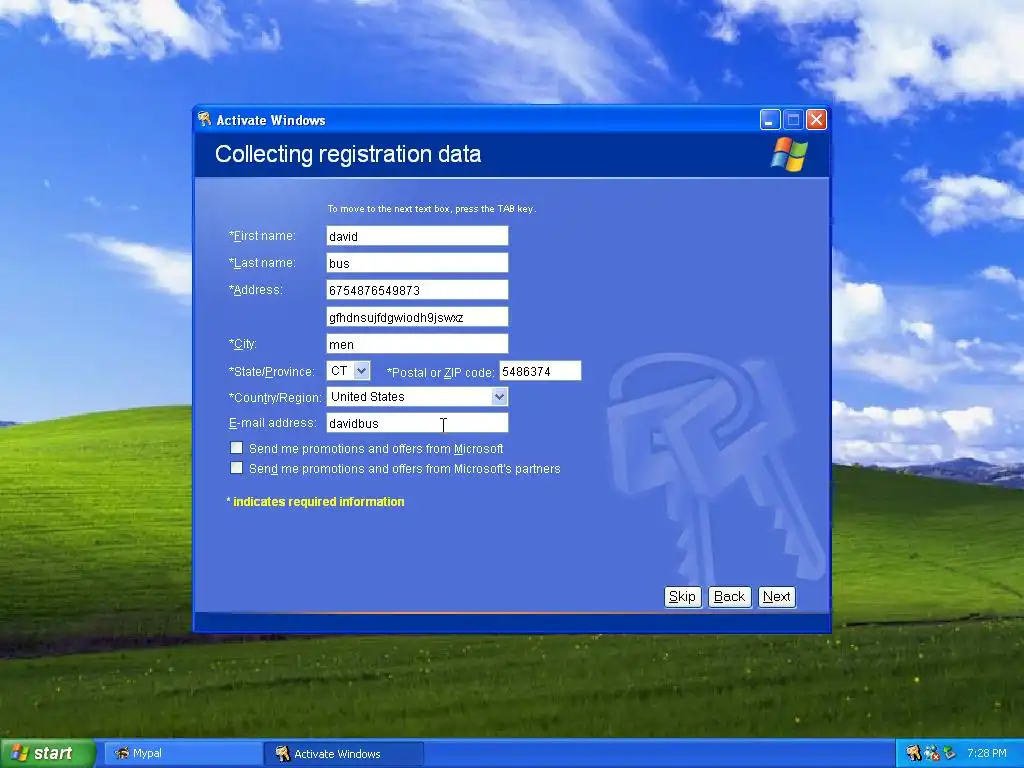Screen dimensions: 1024x768
Task: Click the tray icon just left of the clock
Action: point(950,753)
